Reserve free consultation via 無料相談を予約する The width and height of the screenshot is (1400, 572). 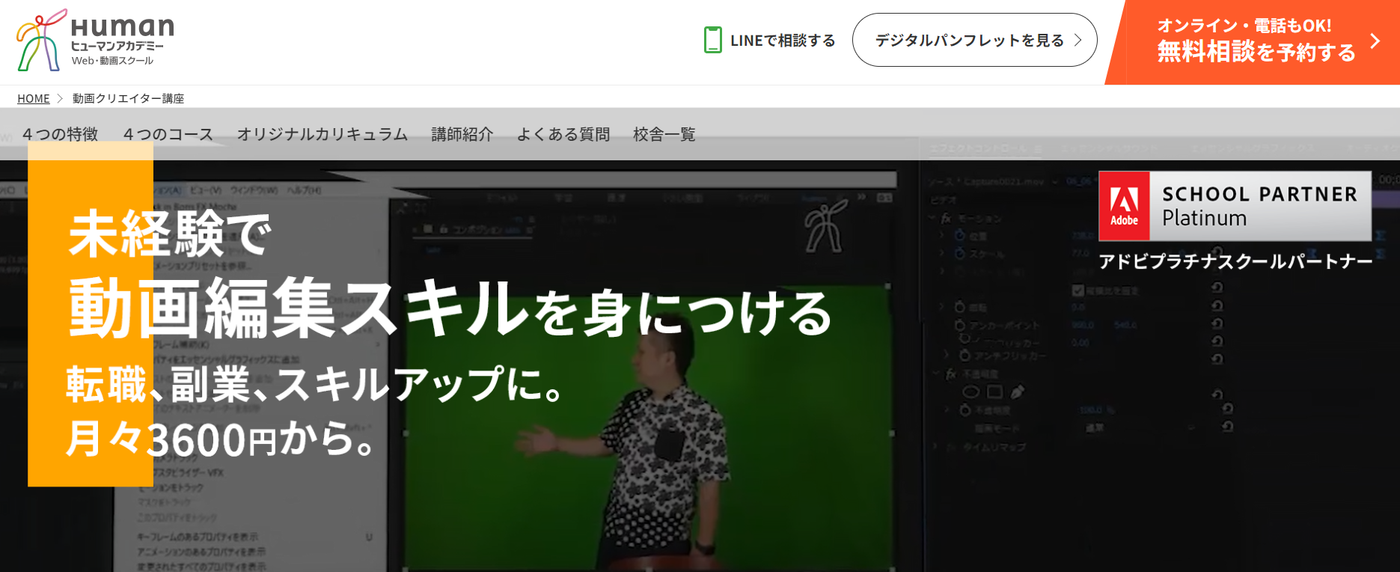pyautogui.click(x=1256, y=51)
